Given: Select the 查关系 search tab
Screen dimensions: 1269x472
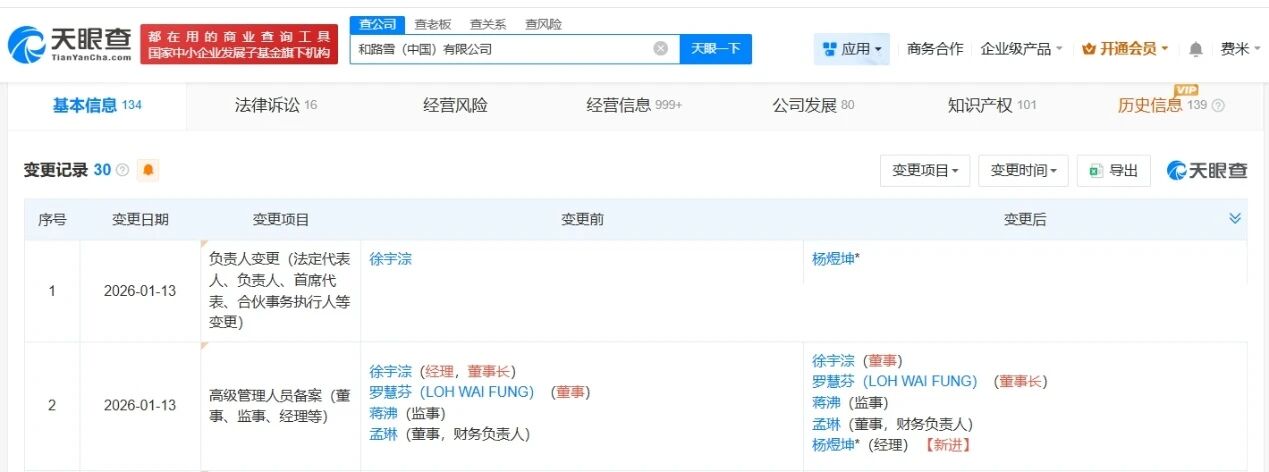Looking at the screenshot, I should 488,24.
